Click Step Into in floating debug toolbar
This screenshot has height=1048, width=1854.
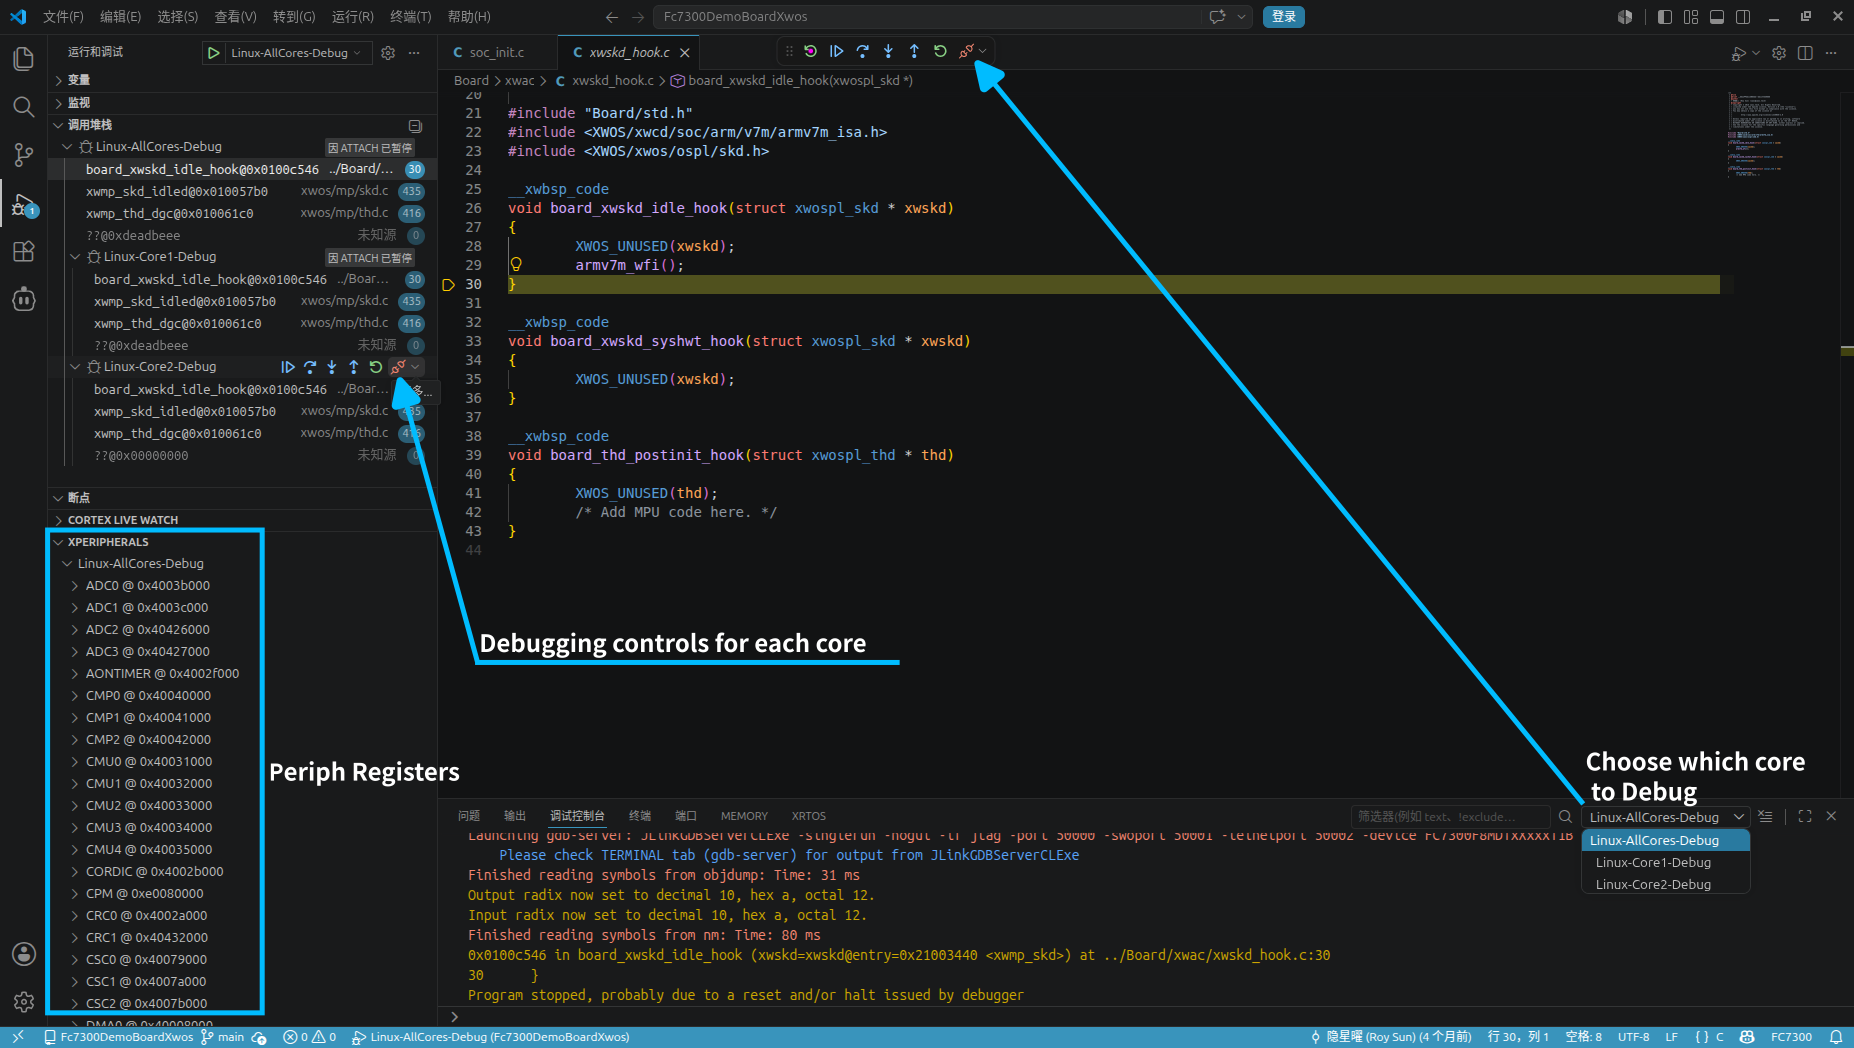(888, 51)
